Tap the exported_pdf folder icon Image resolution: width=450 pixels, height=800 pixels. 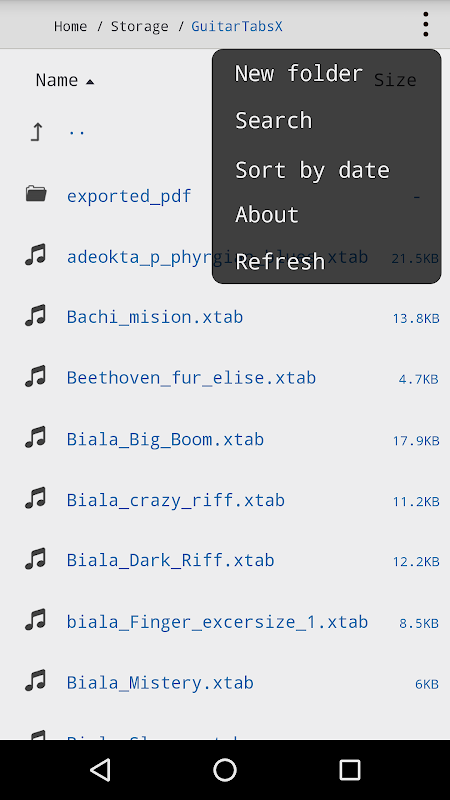[36, 194]
